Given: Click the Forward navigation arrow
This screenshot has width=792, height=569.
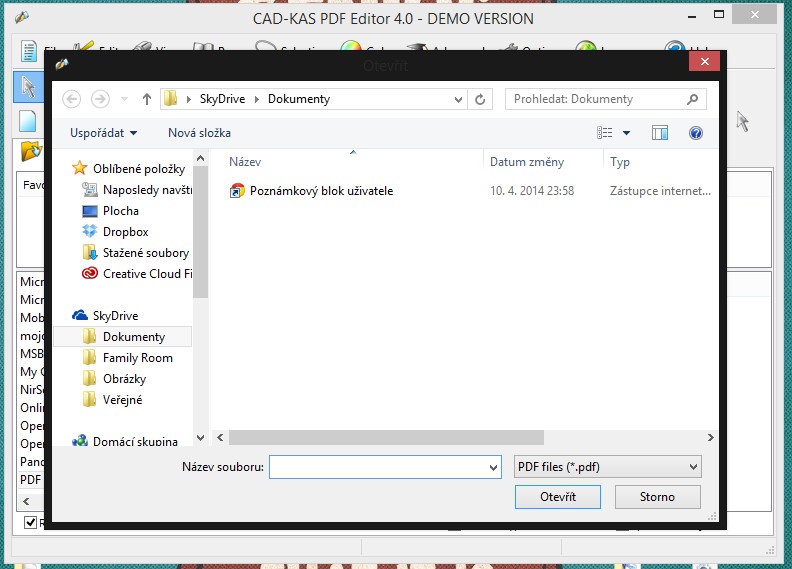Looking at the screenshot, I should pyautogui.click(x=100, y=99).
